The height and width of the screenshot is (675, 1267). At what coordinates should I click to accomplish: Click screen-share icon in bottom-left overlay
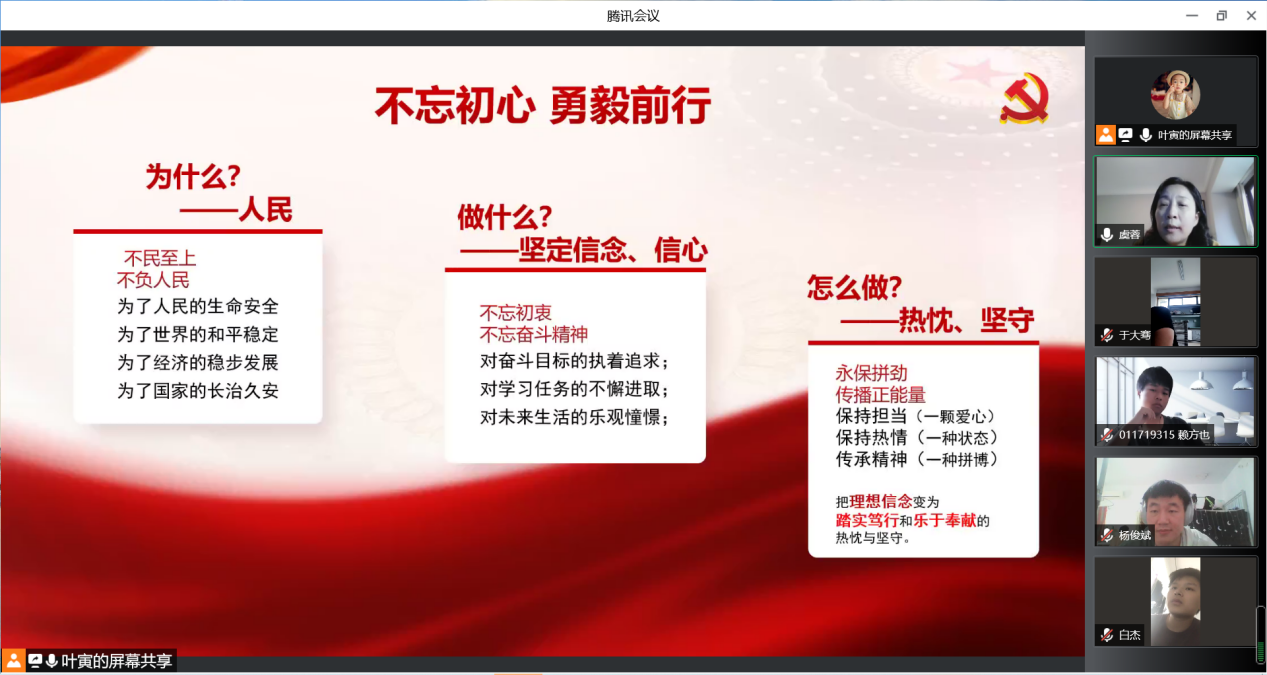pos(35,661)
